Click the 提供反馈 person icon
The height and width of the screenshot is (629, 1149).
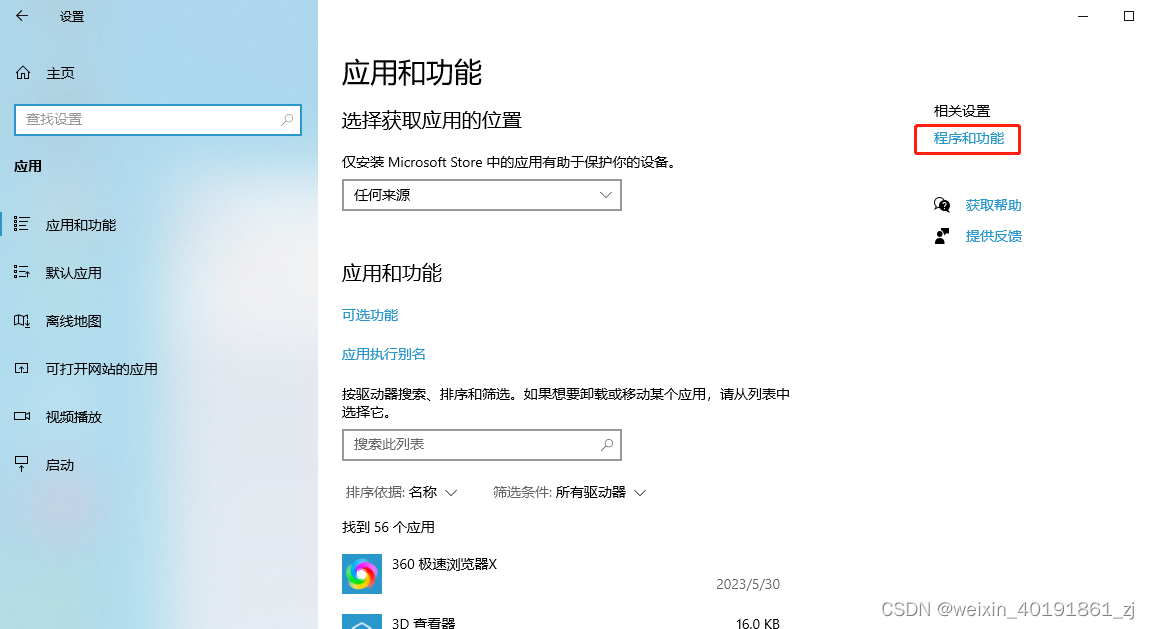(x=942, y=235)
